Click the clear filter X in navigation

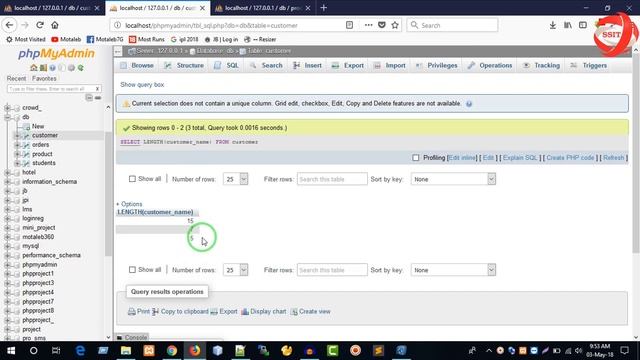[x=97, y=89]
